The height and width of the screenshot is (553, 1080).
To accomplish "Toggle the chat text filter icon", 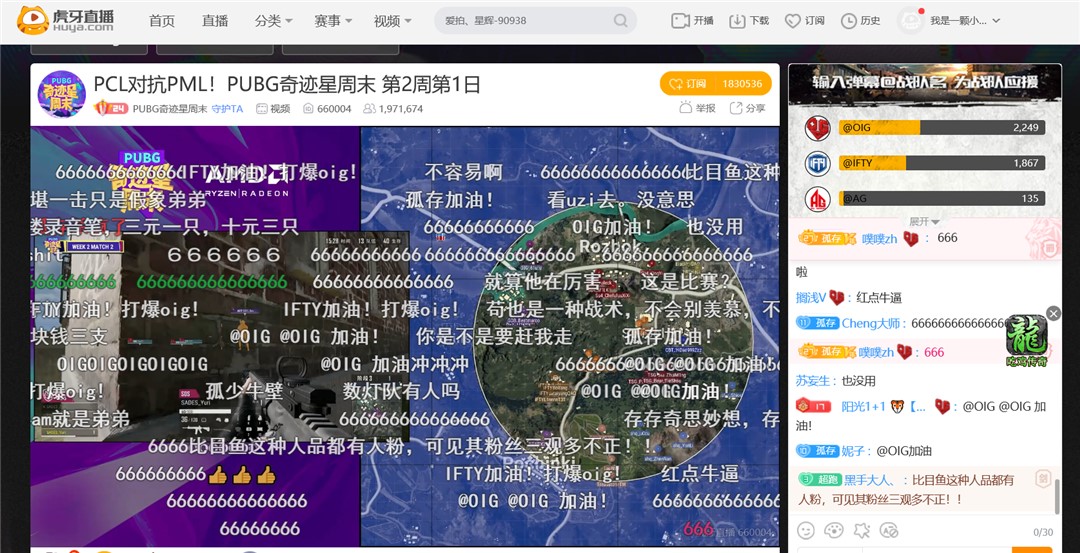I will tap(889, 530).
